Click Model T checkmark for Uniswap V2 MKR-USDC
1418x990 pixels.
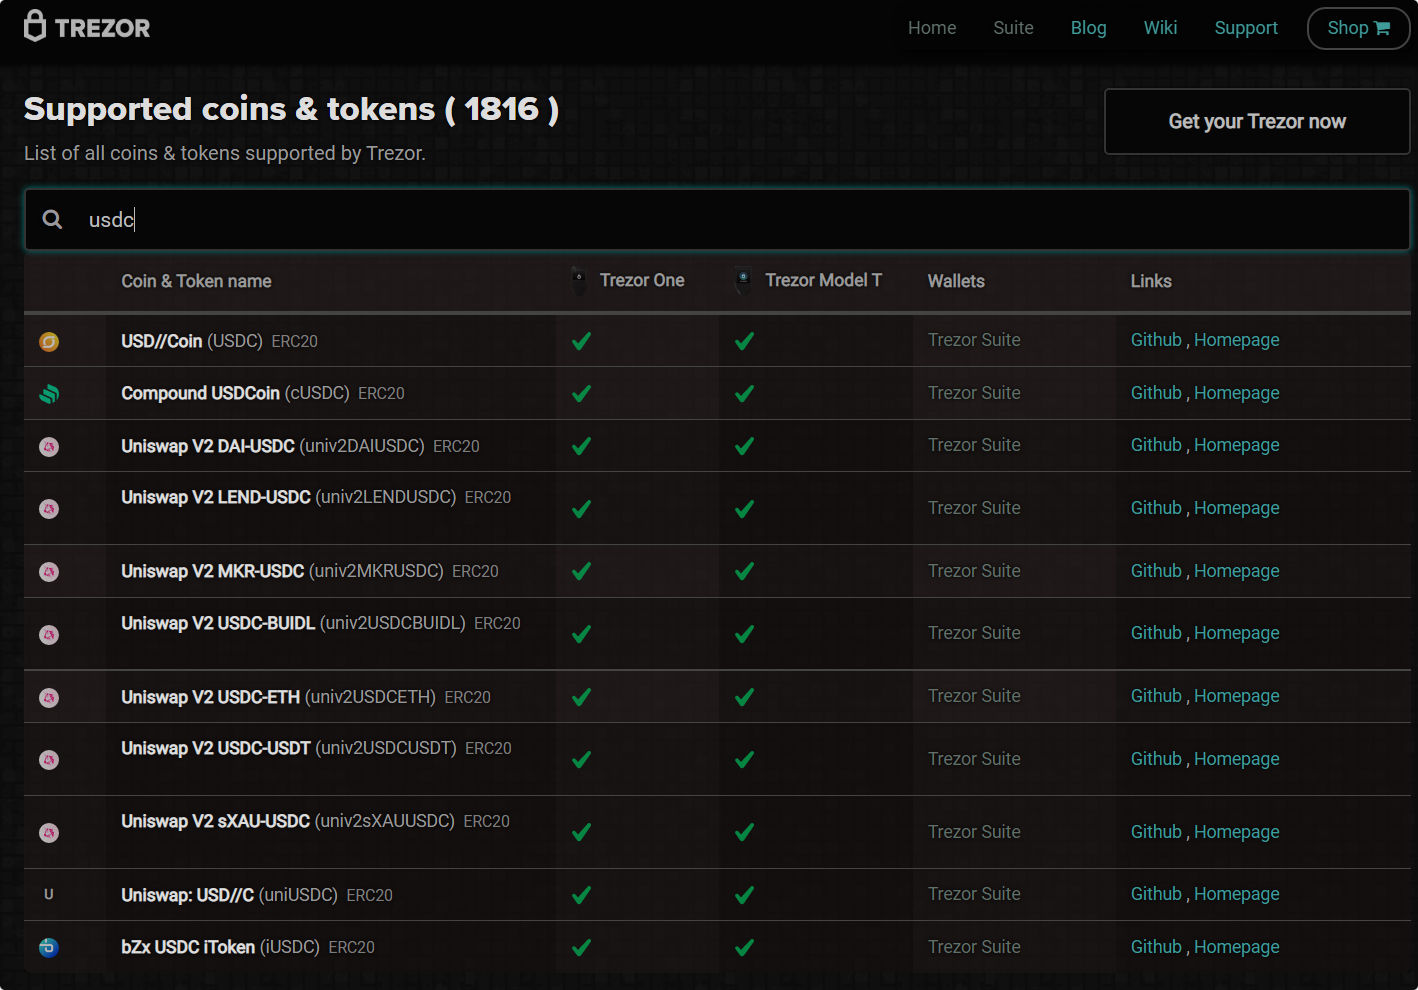tap(744, 571)
